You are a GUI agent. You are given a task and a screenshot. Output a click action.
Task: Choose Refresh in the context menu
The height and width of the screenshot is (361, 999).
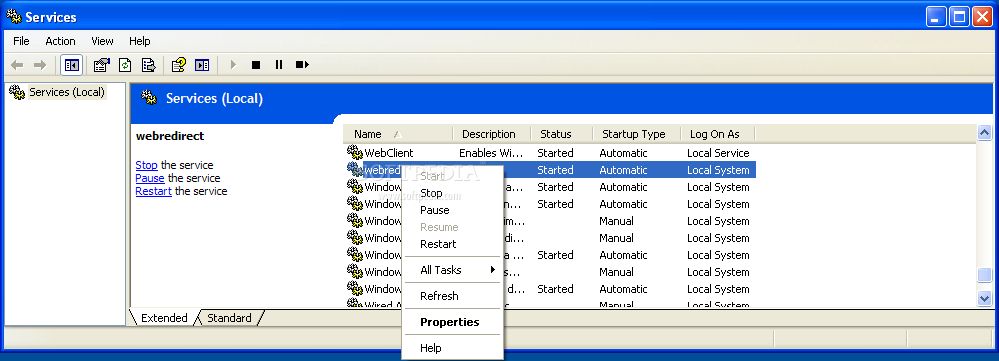point(452,296)
